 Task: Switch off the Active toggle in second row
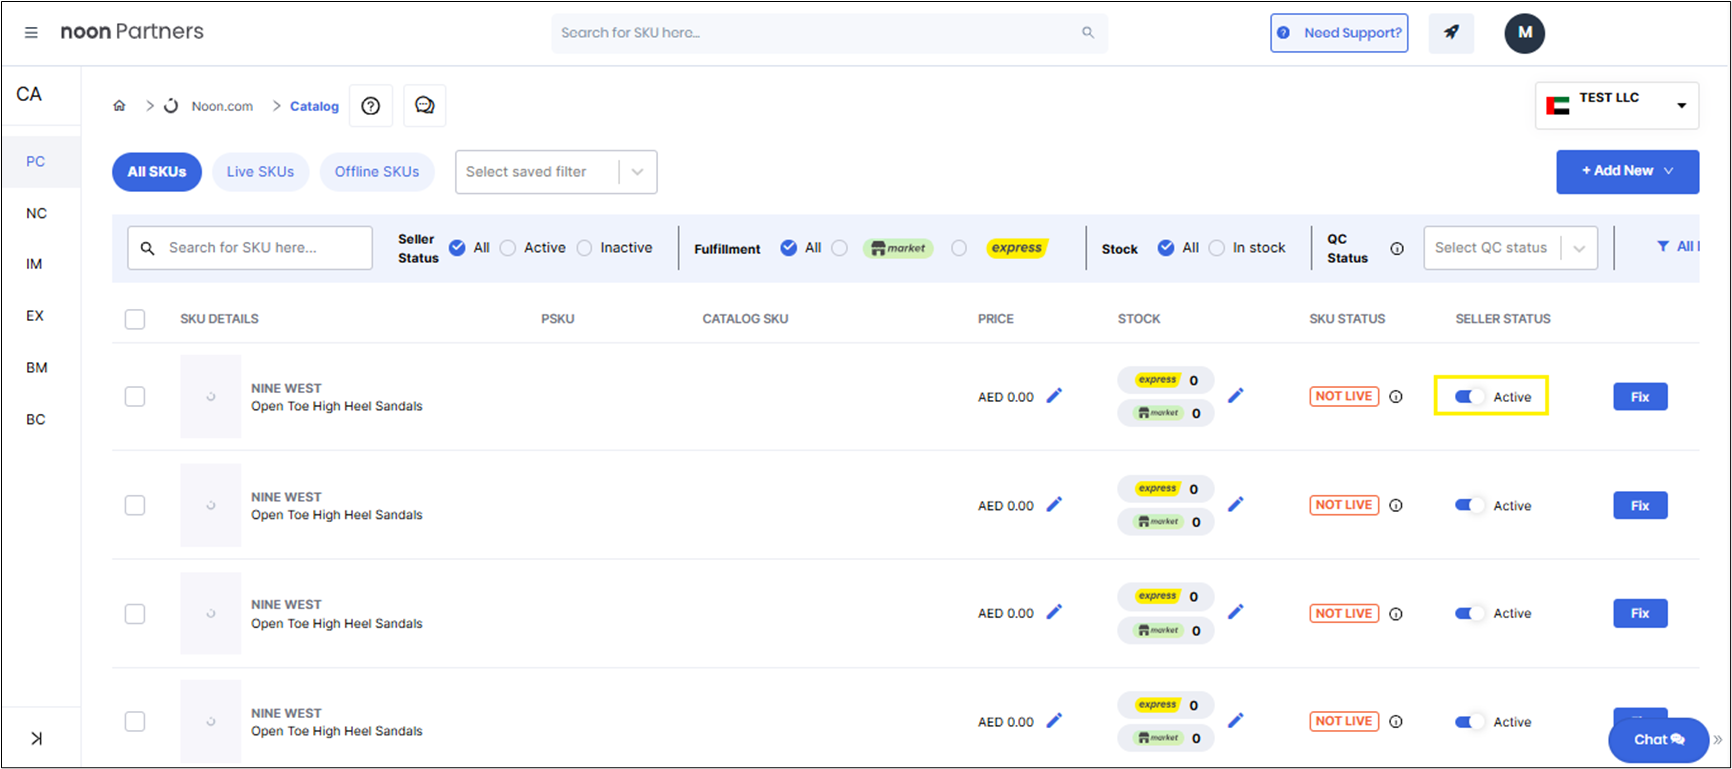coord(1469,506)
